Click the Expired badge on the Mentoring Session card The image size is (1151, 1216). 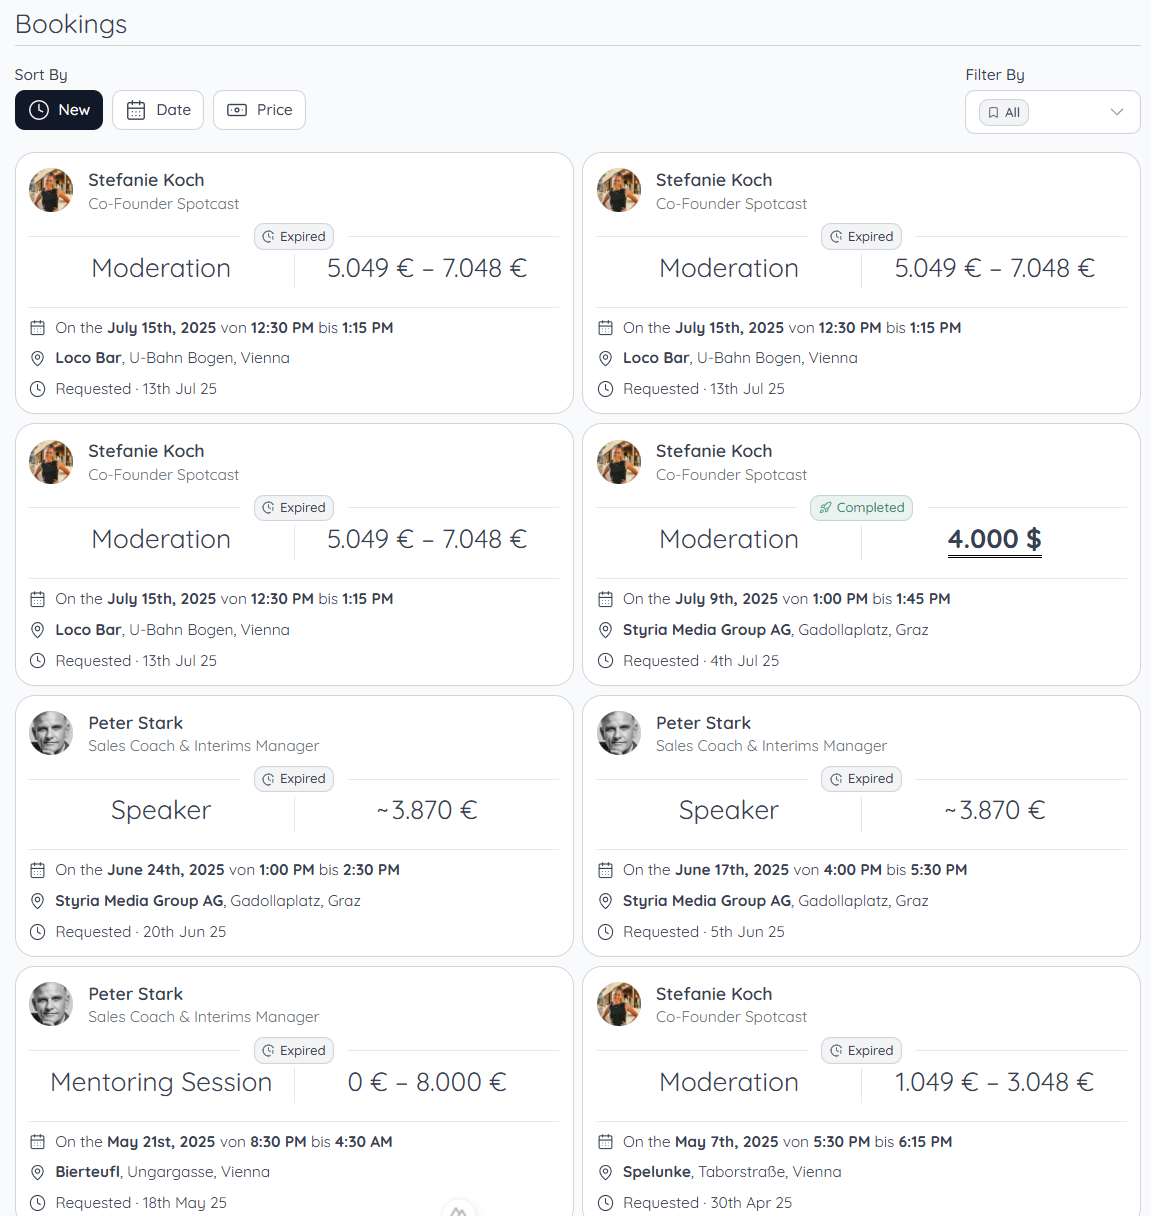pyautogui.click(x=293, y=1050)
